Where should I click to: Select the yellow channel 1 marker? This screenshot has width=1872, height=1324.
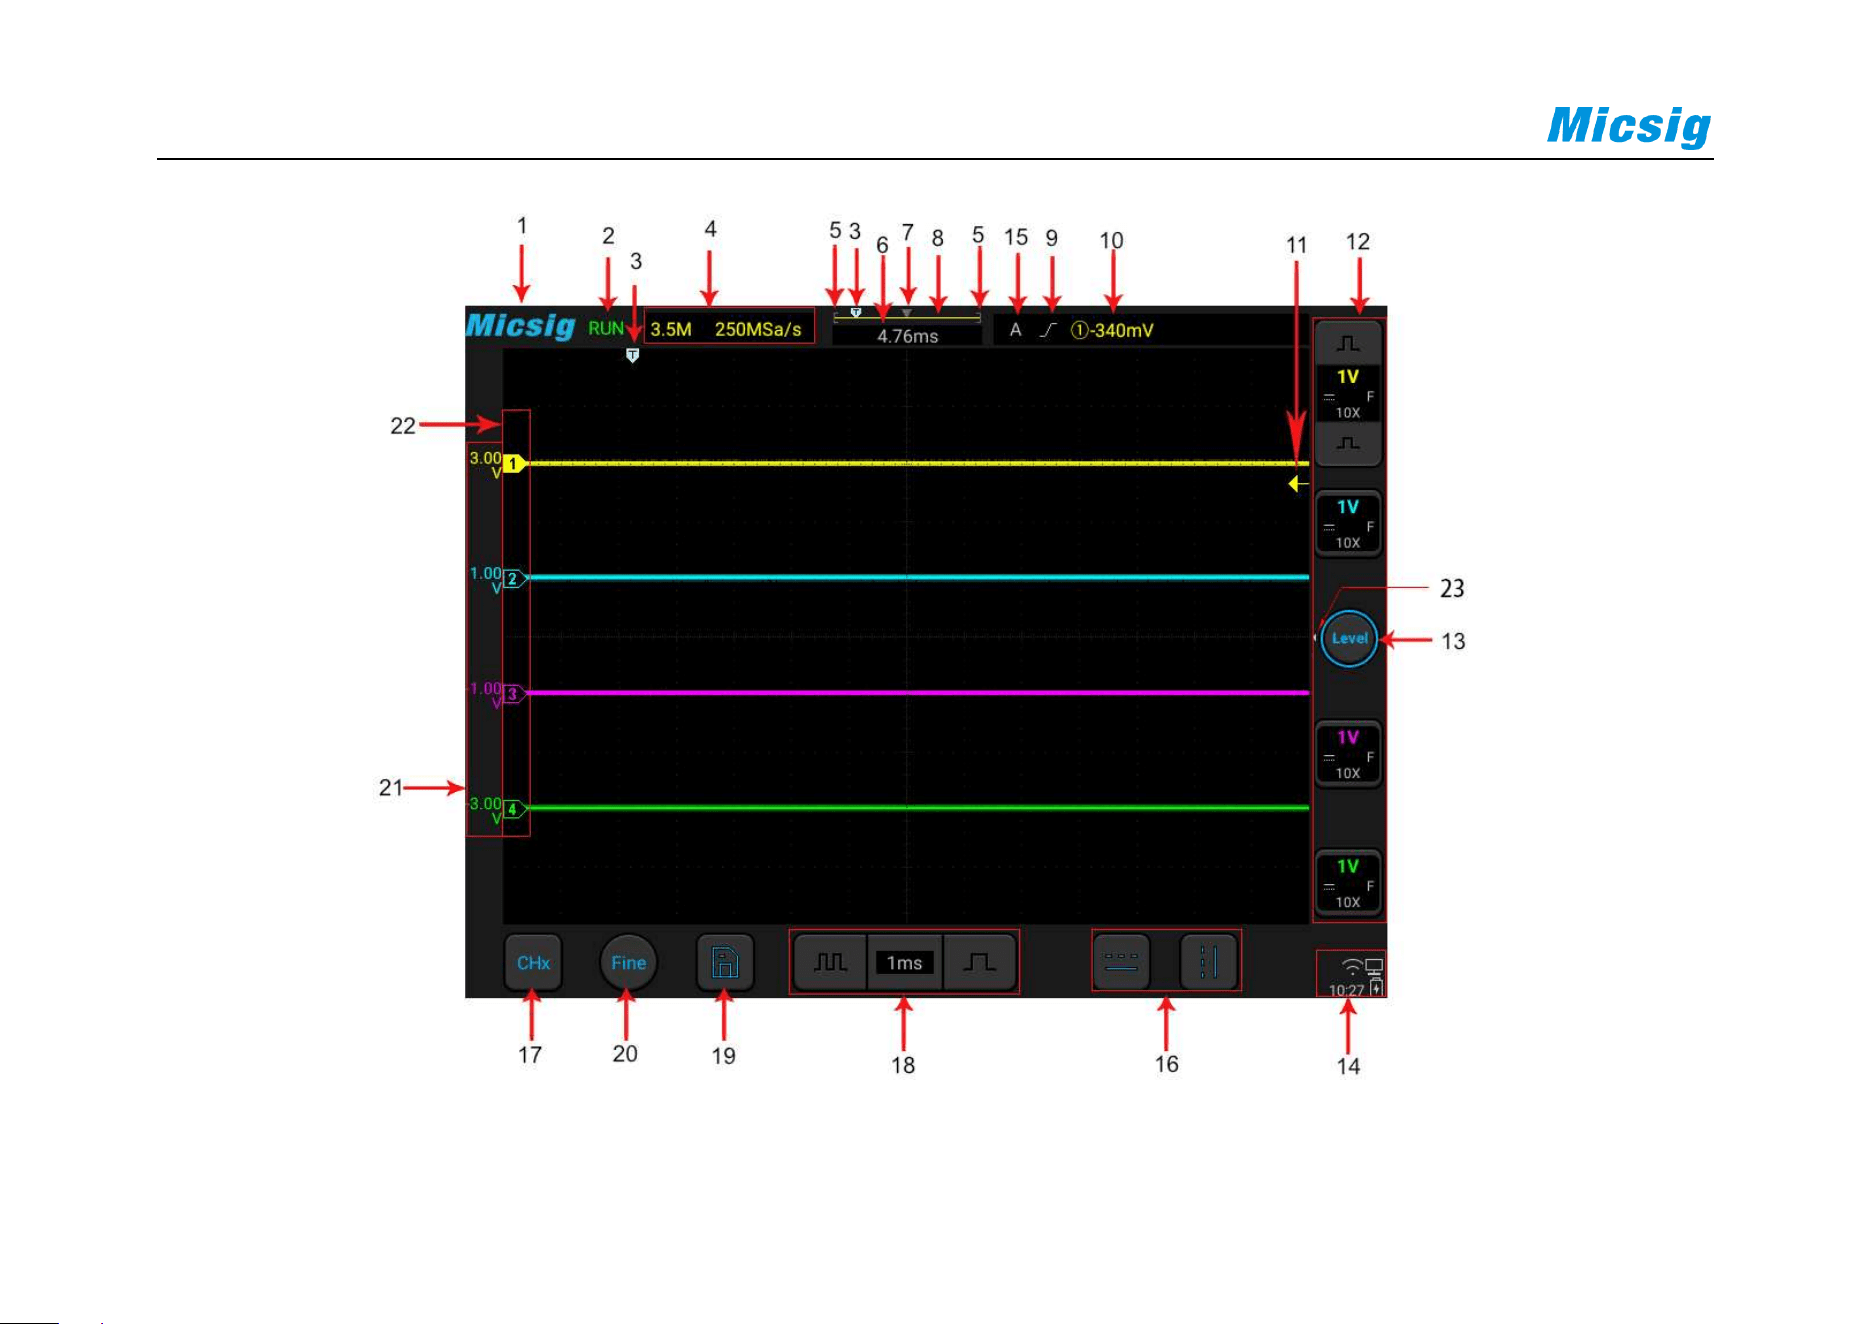tap(514, 464)
